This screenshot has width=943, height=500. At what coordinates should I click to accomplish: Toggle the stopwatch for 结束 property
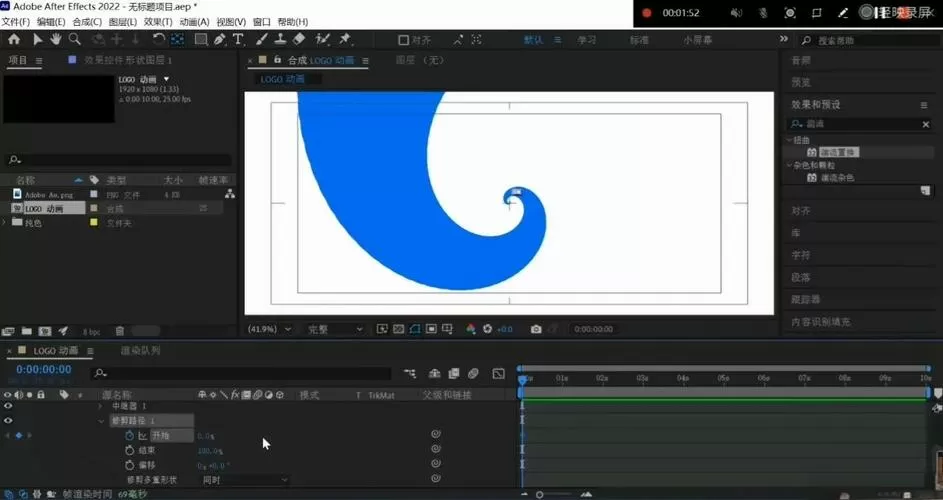129,450
